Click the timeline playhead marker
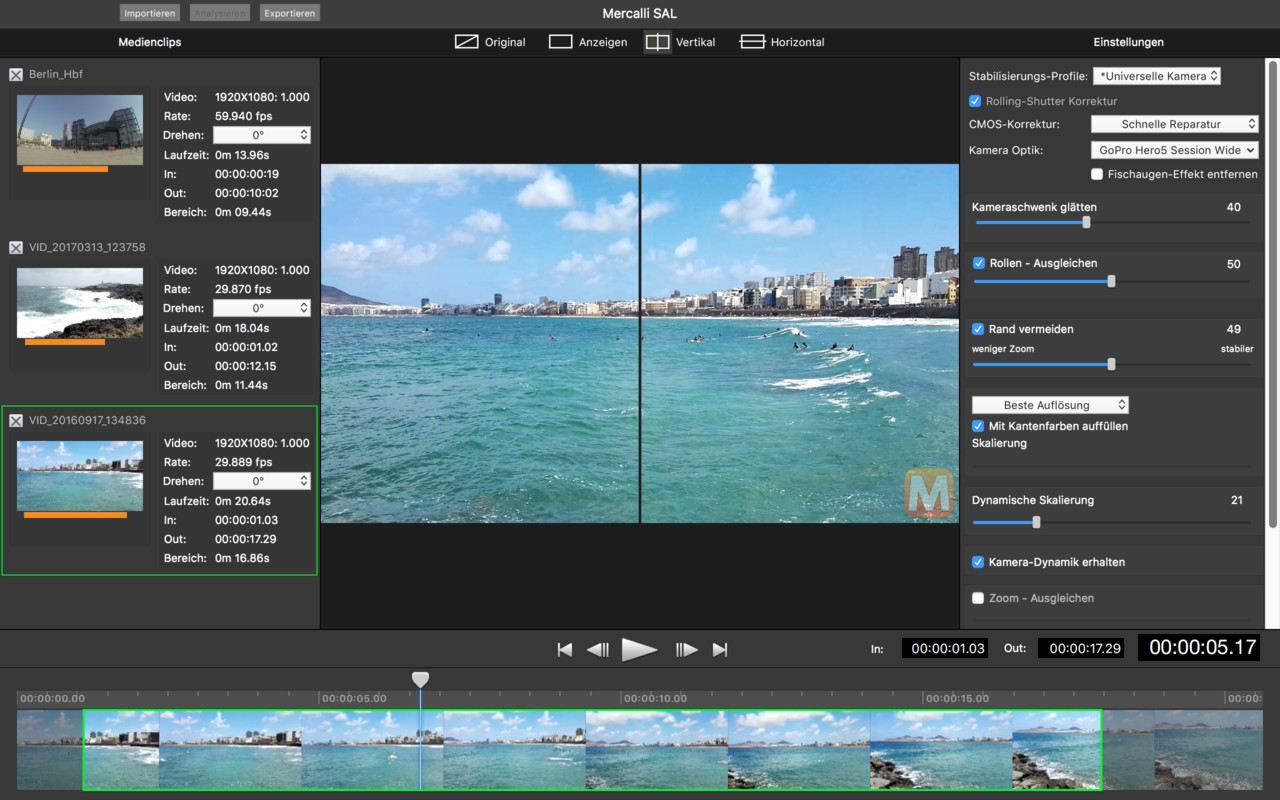The height and width of the screenshot is (800, 1280). (421, 680)
